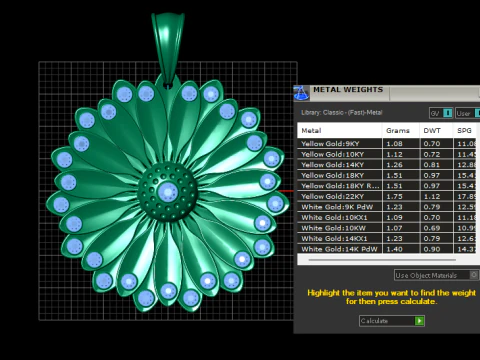Toggle the GV library switch
480x360 pixels.
[x=448, y=113]
